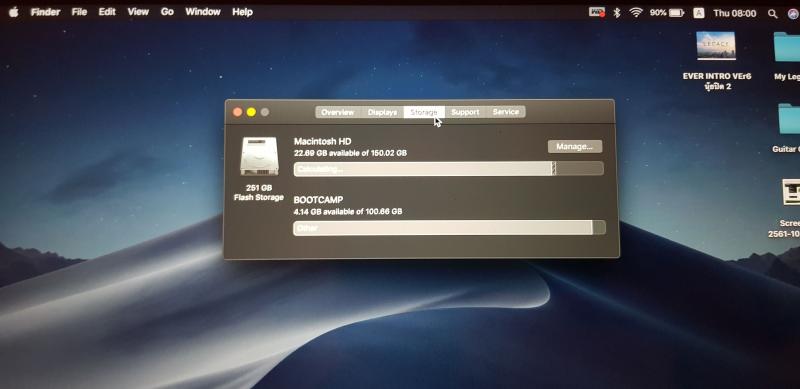Click the Bluetooth status icon
Image resolution: width=800 pixels, height=389 pixels.
click(x=617, y=13)
